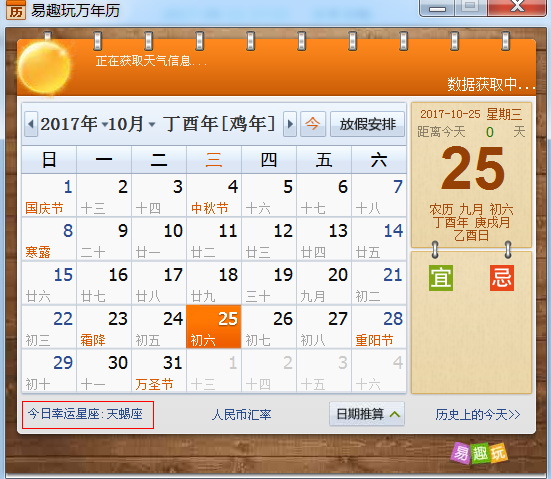
Task: Open the year dropdown next to 2017年
Action: [105, 124]
